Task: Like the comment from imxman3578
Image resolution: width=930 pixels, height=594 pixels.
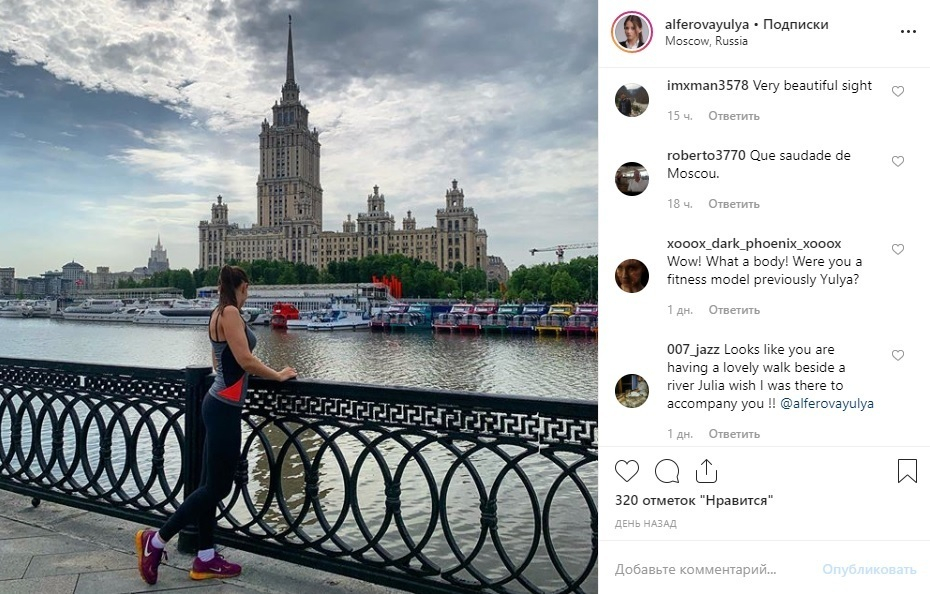Action: [x=898, y=91]
